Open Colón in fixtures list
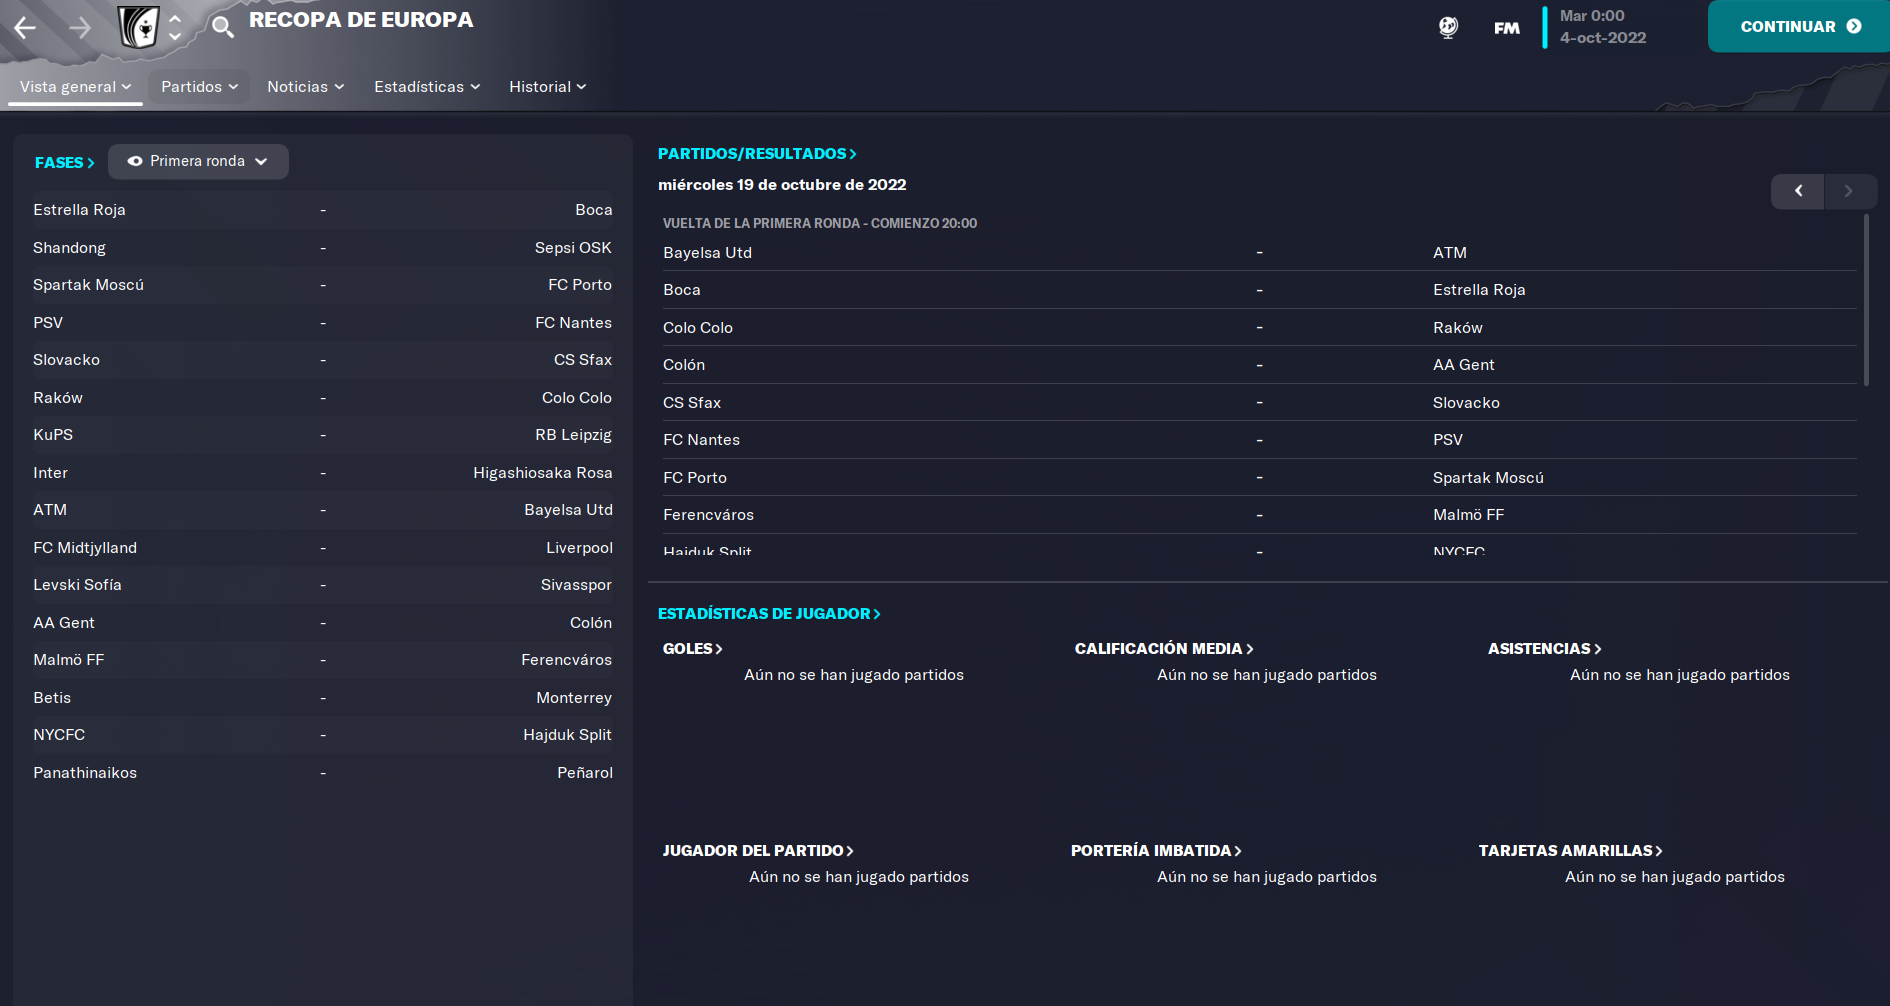 (684, 365)
